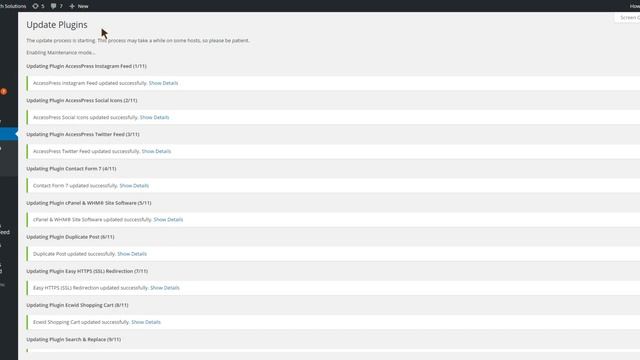Viewport: 640px width, 360px height.
Task: Show details for Ecwid Shopping Cart update
Action: coord(146,322)
